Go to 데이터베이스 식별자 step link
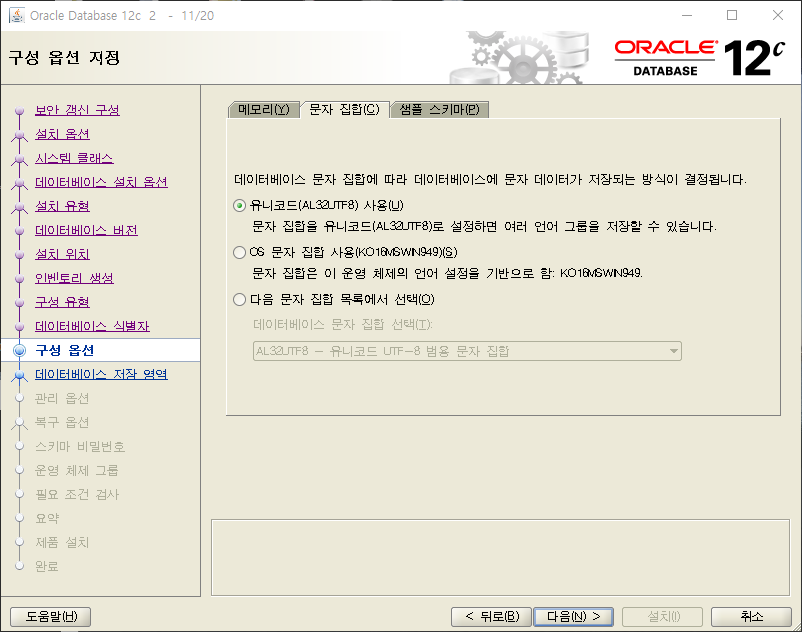Viewport: 802px width, 632px height. pyautogui.click(x=92, y=326)
